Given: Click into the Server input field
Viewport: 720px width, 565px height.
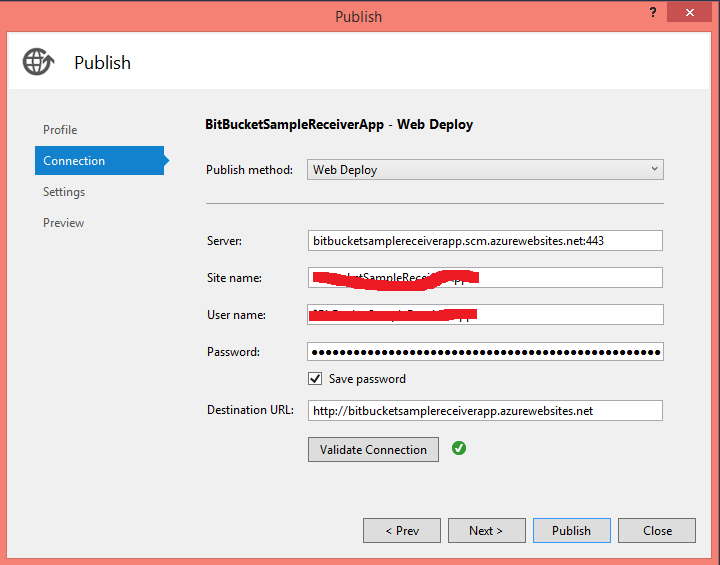Looking at the screenshot, I should (485, 241).
